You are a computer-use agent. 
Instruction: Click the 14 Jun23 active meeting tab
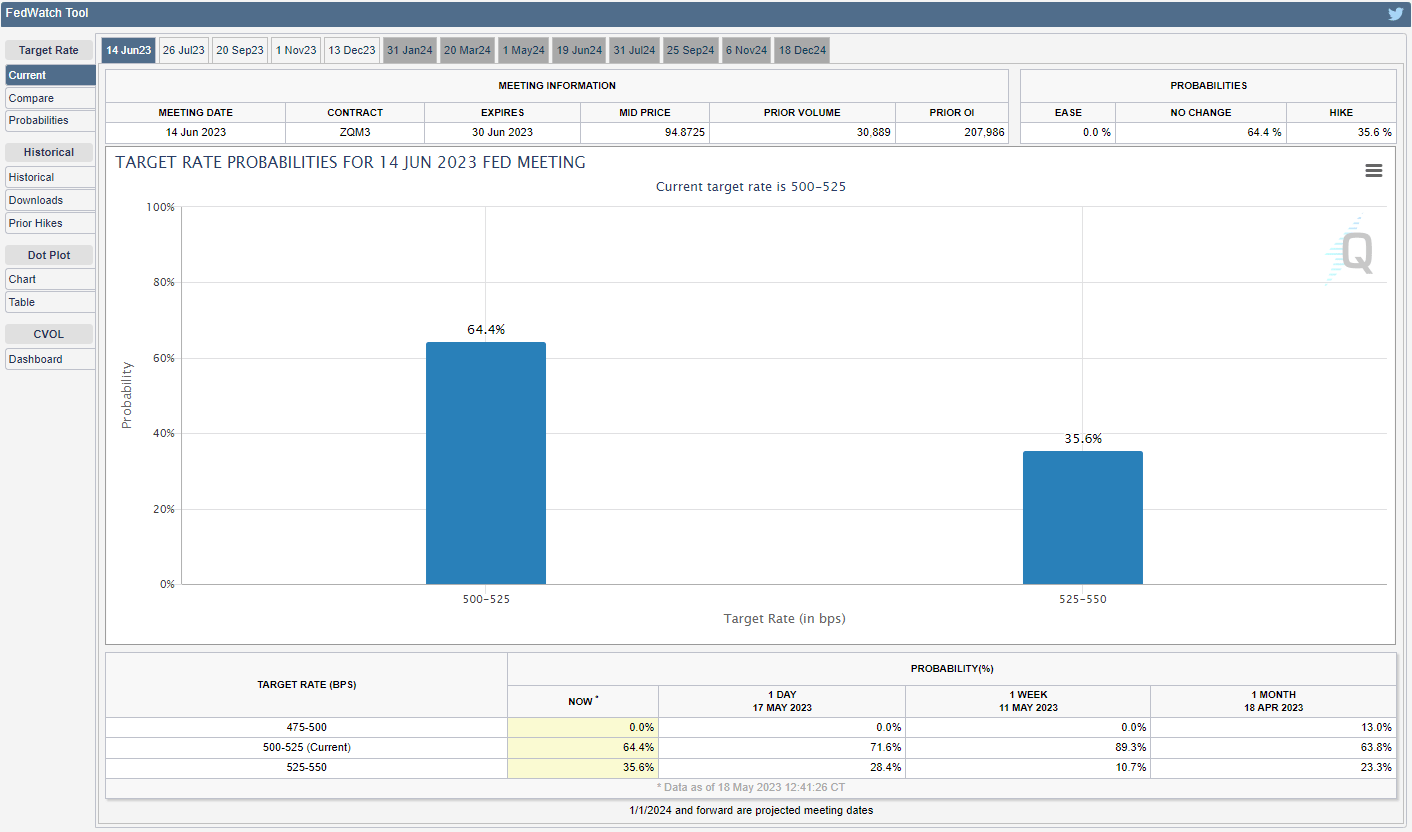pyautogui.click(x=128, y=50)
